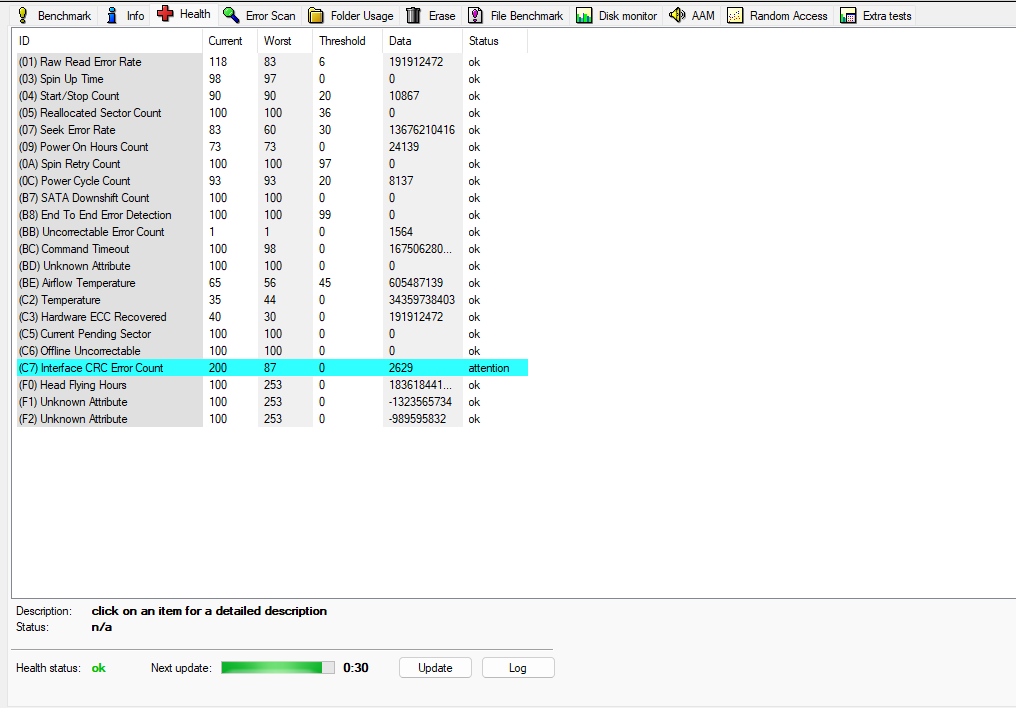The height and width of the screenshot is (708, 1016).
Task: Click the File Benchmark icon
Action: [476, 16]
